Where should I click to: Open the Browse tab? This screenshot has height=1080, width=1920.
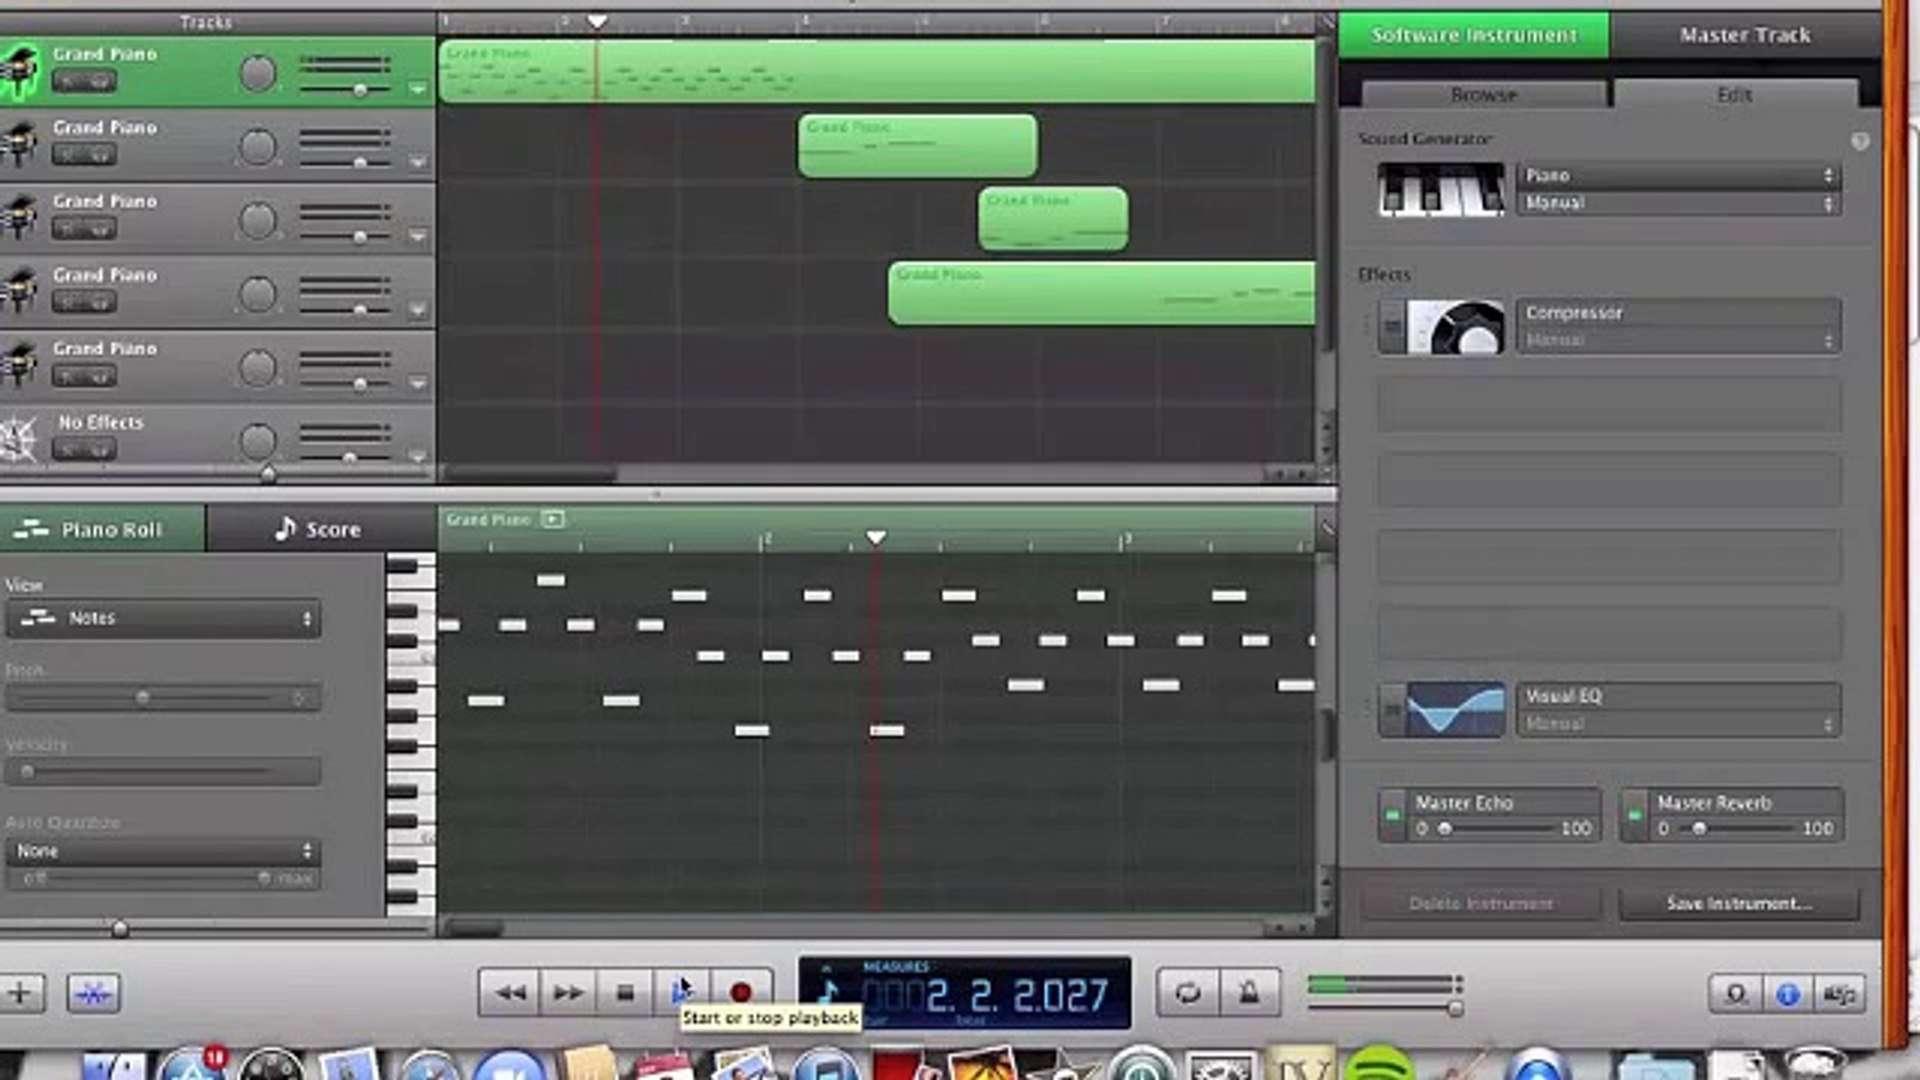click(1484, 94)
